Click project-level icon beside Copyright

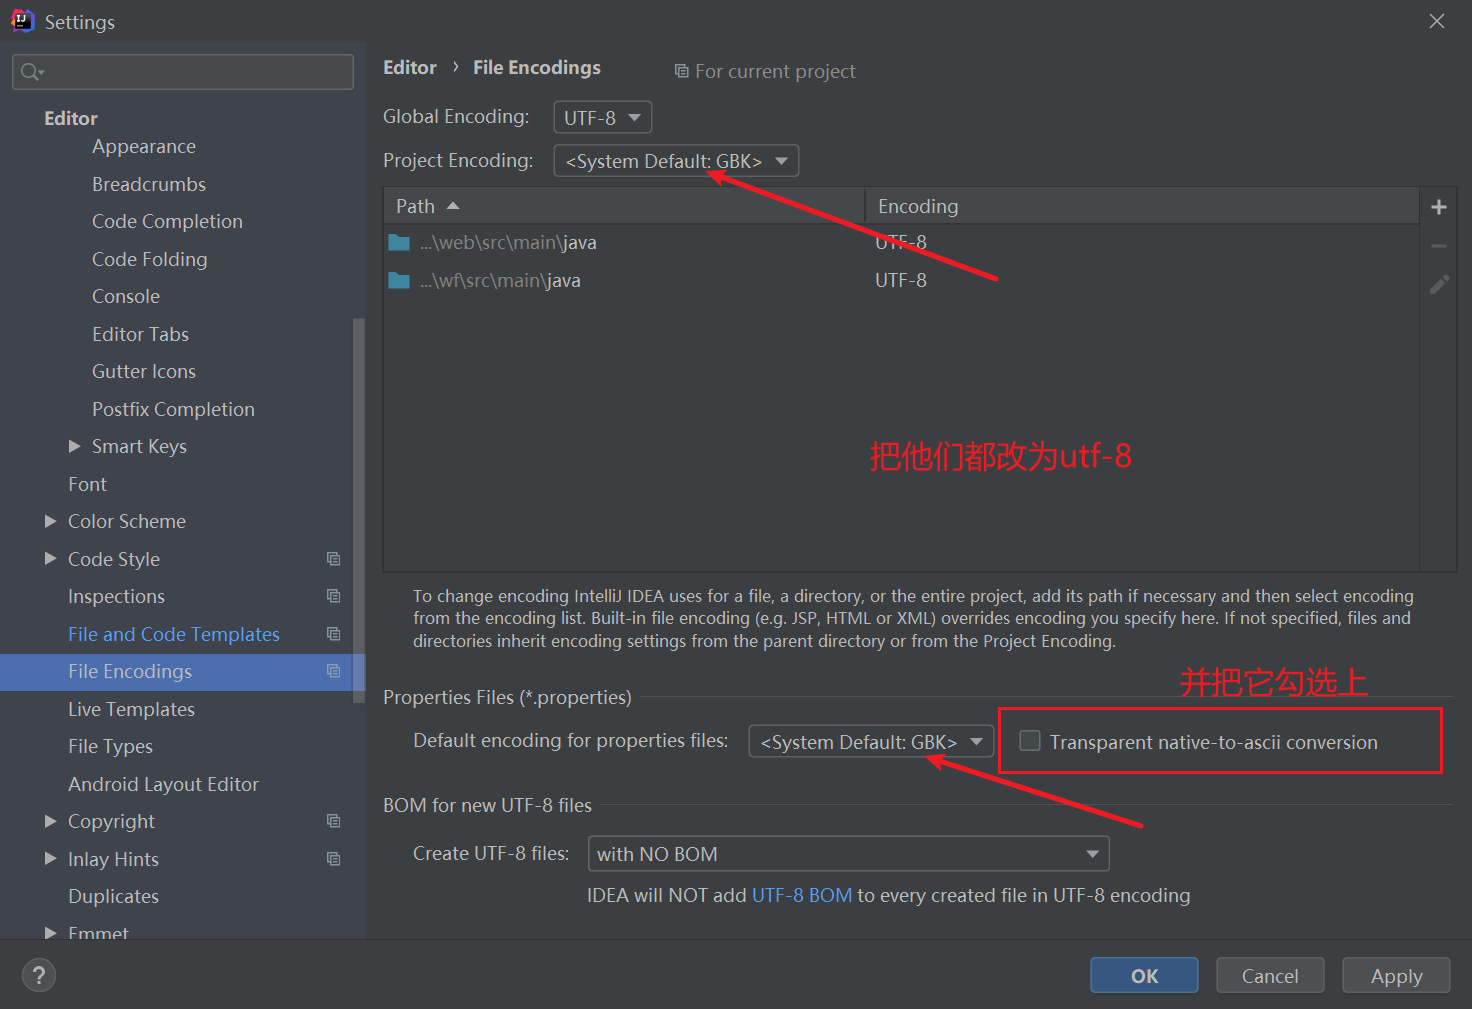coord(334,821)
